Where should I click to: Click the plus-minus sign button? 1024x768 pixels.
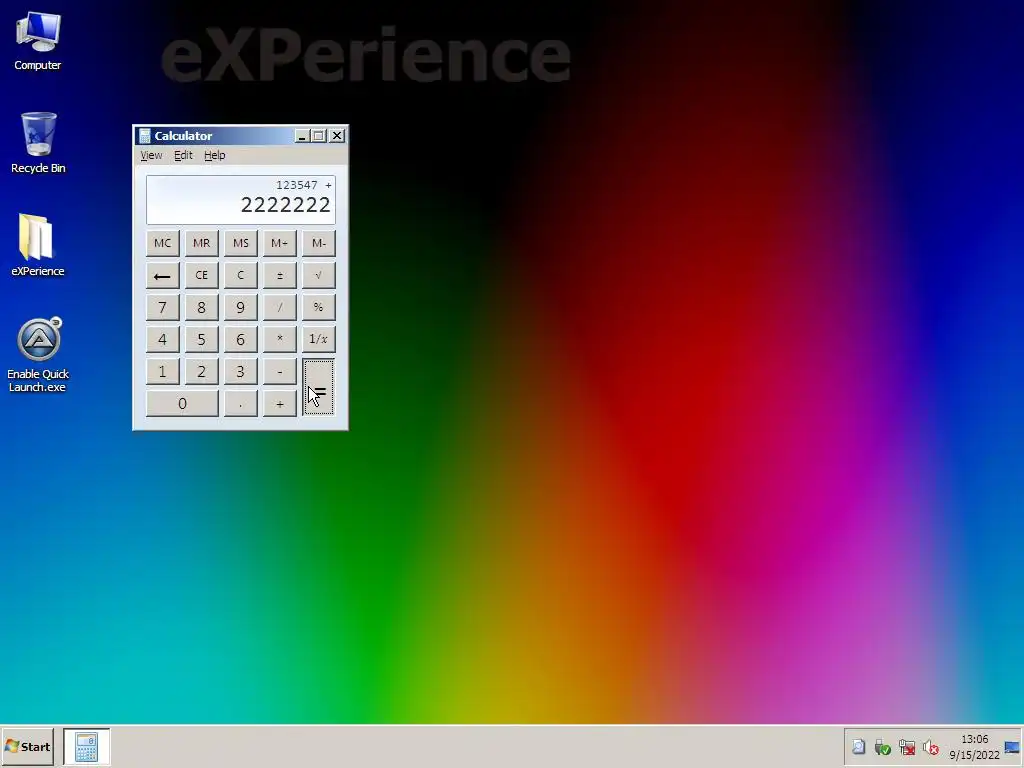pos(280,275)
